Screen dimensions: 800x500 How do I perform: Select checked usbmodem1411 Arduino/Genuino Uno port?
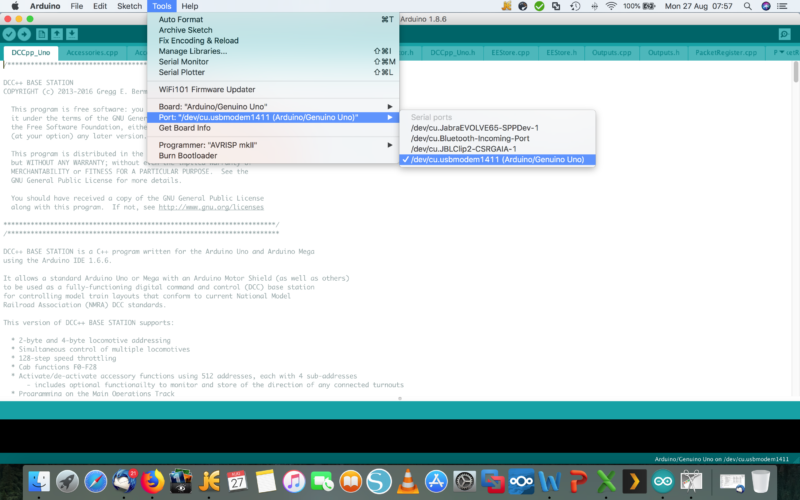(497, 160)
